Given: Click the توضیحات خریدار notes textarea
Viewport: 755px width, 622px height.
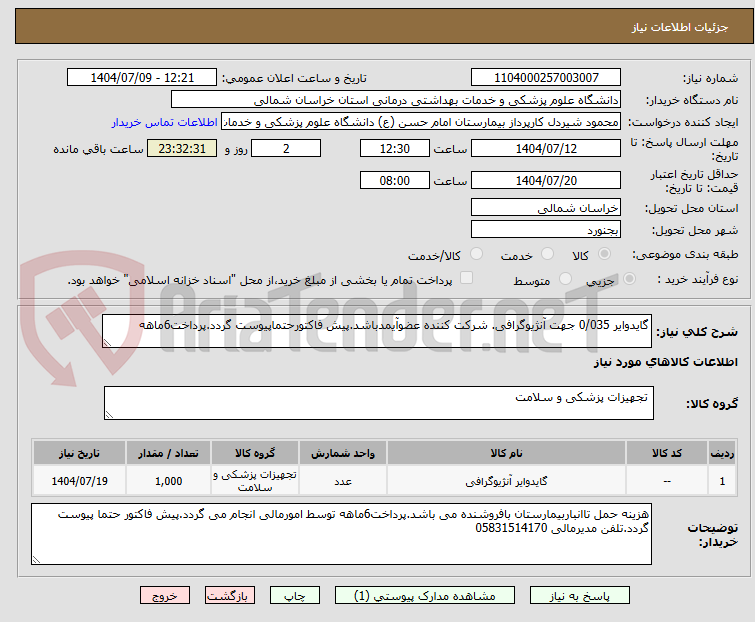Looking at the screenshot, I should click(341, 534).
